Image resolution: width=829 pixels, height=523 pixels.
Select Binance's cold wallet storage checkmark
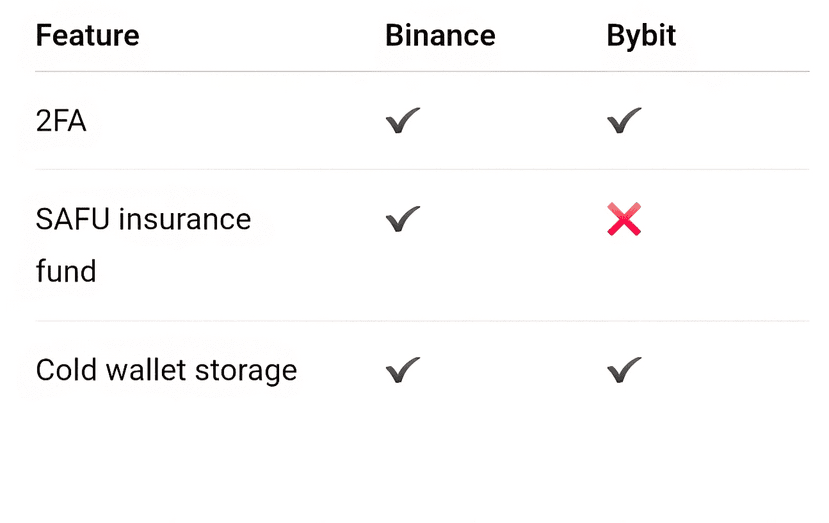pos(402,371)
